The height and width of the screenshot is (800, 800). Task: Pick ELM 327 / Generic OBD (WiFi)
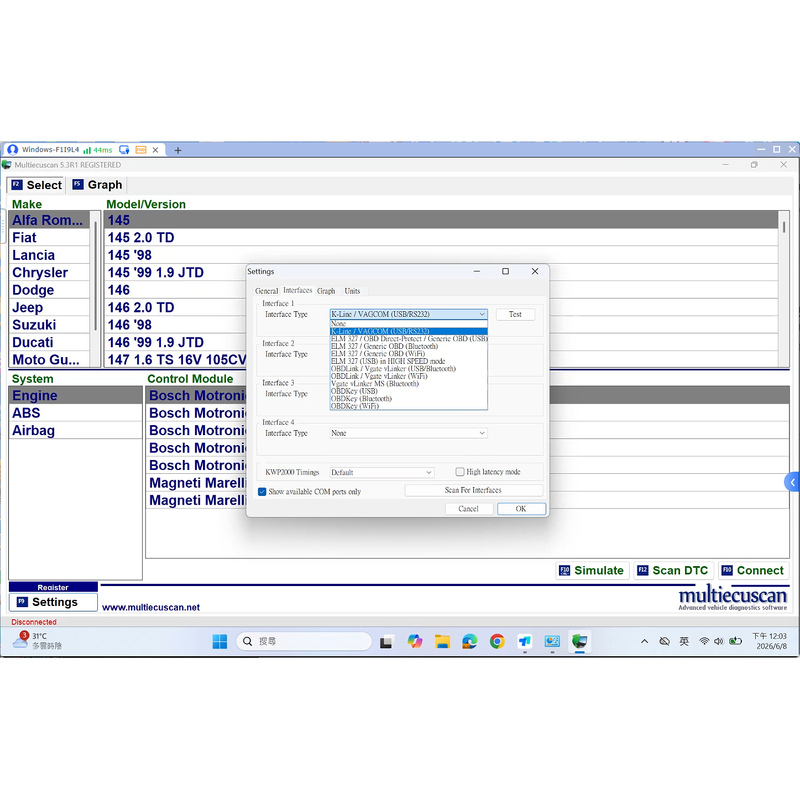click(x=408, y=354)
